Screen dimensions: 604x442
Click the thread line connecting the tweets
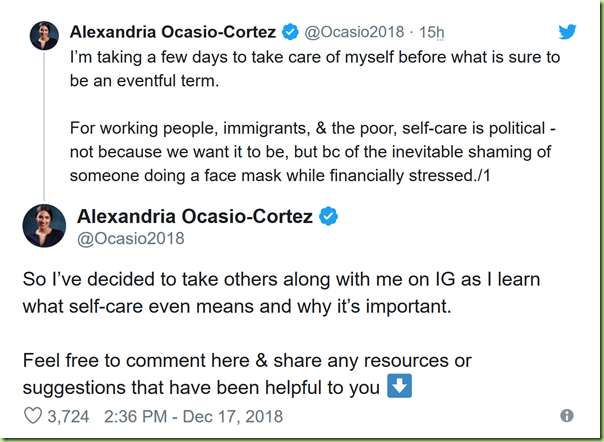point(44,126)
